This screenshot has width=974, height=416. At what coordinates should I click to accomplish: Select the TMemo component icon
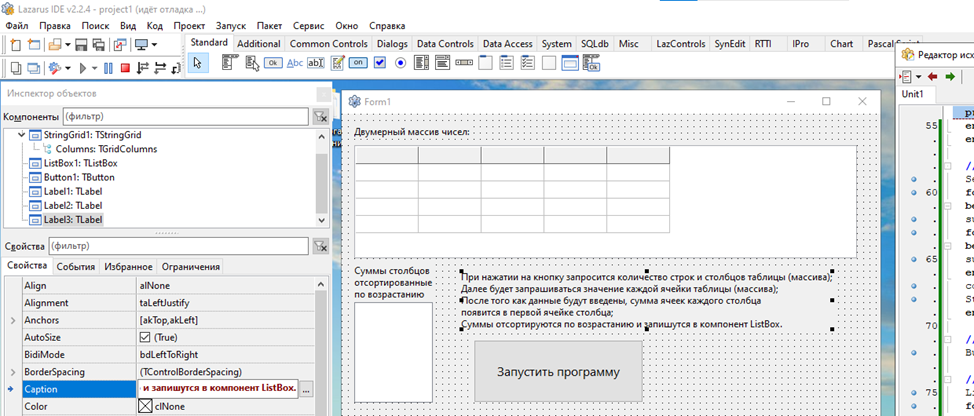338,62
